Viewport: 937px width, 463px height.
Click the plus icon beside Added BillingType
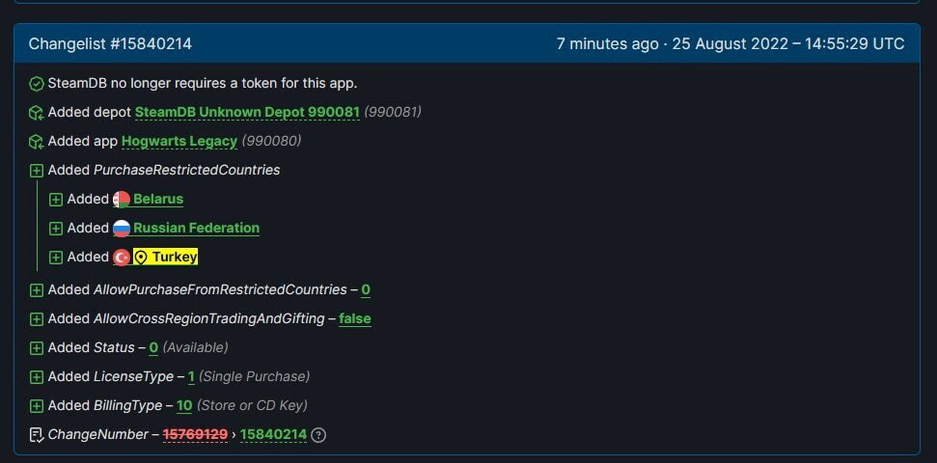tap(36, 406)
